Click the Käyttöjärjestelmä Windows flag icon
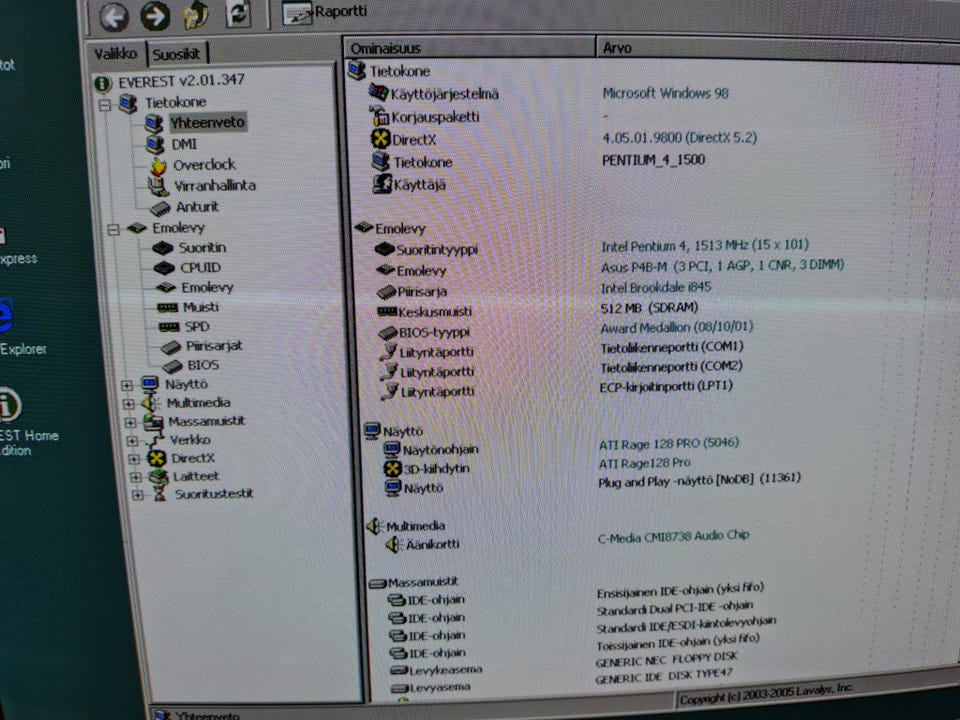960x720 pixels. click(378, 93)
